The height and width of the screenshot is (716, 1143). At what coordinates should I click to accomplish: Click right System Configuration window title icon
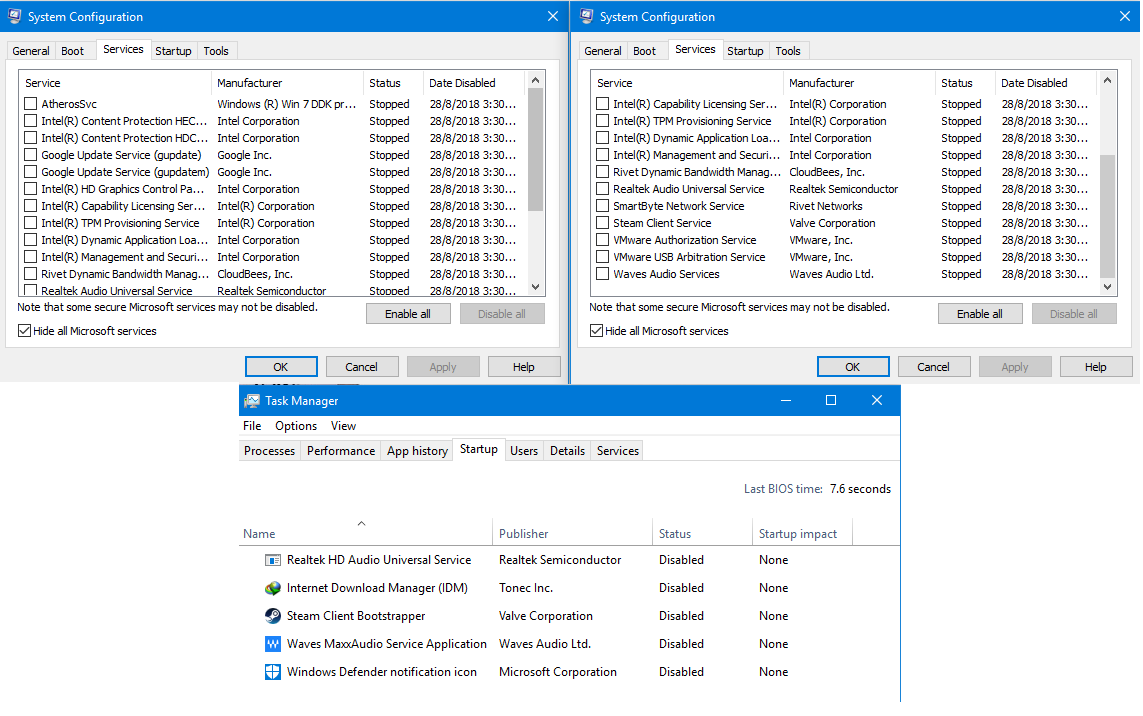click(x=586, y=17)
